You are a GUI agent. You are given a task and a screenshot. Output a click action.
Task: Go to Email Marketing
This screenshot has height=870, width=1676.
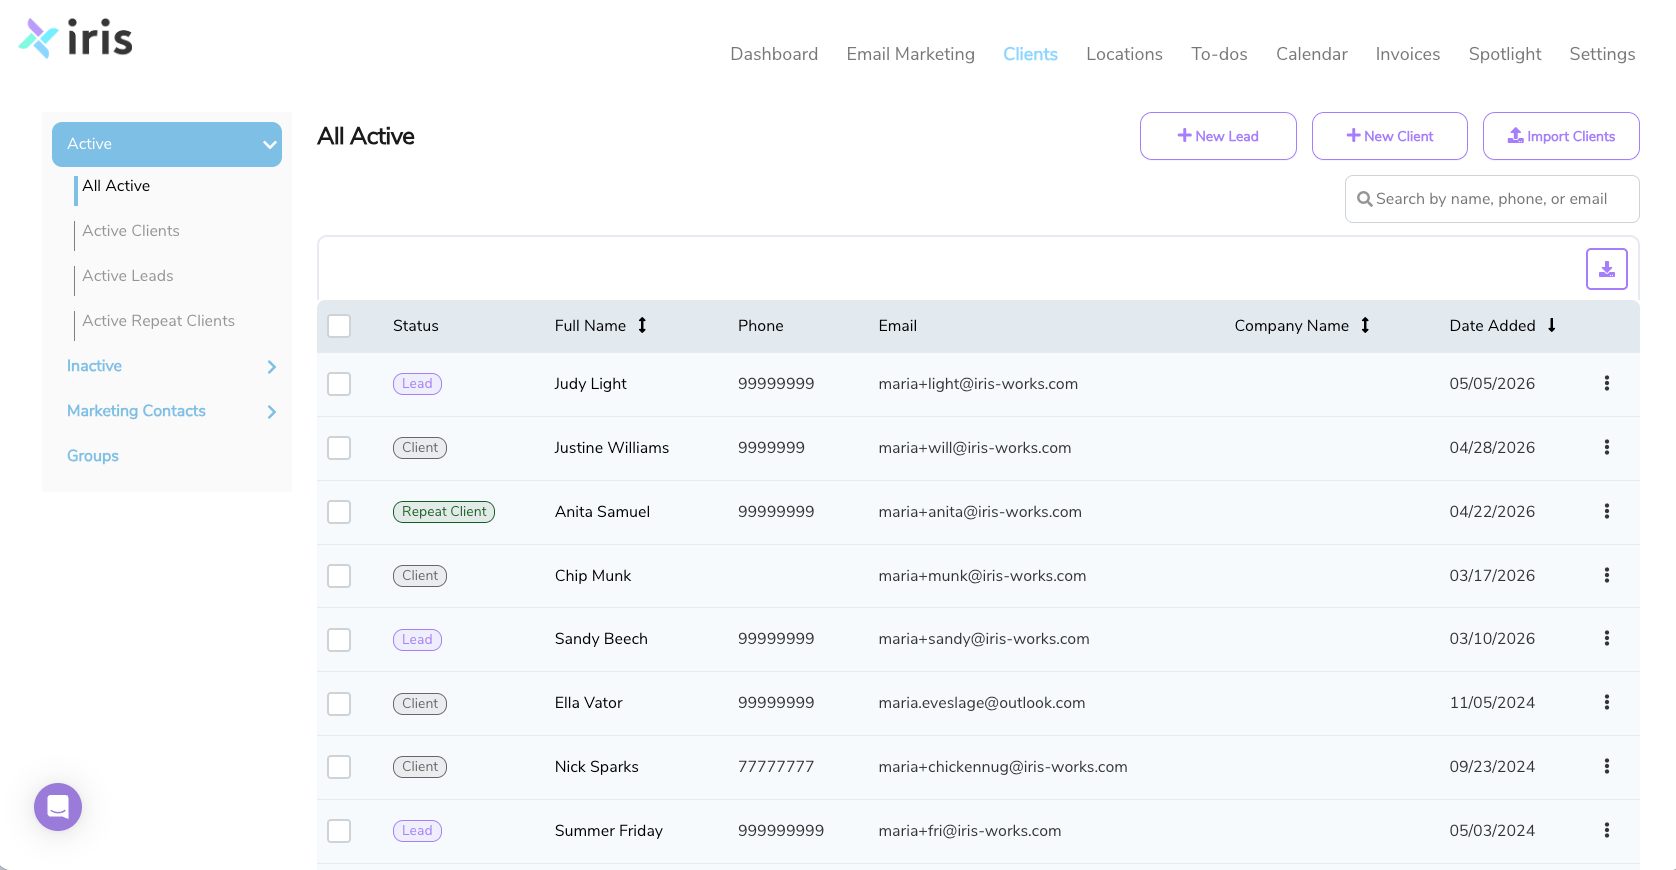910,54
